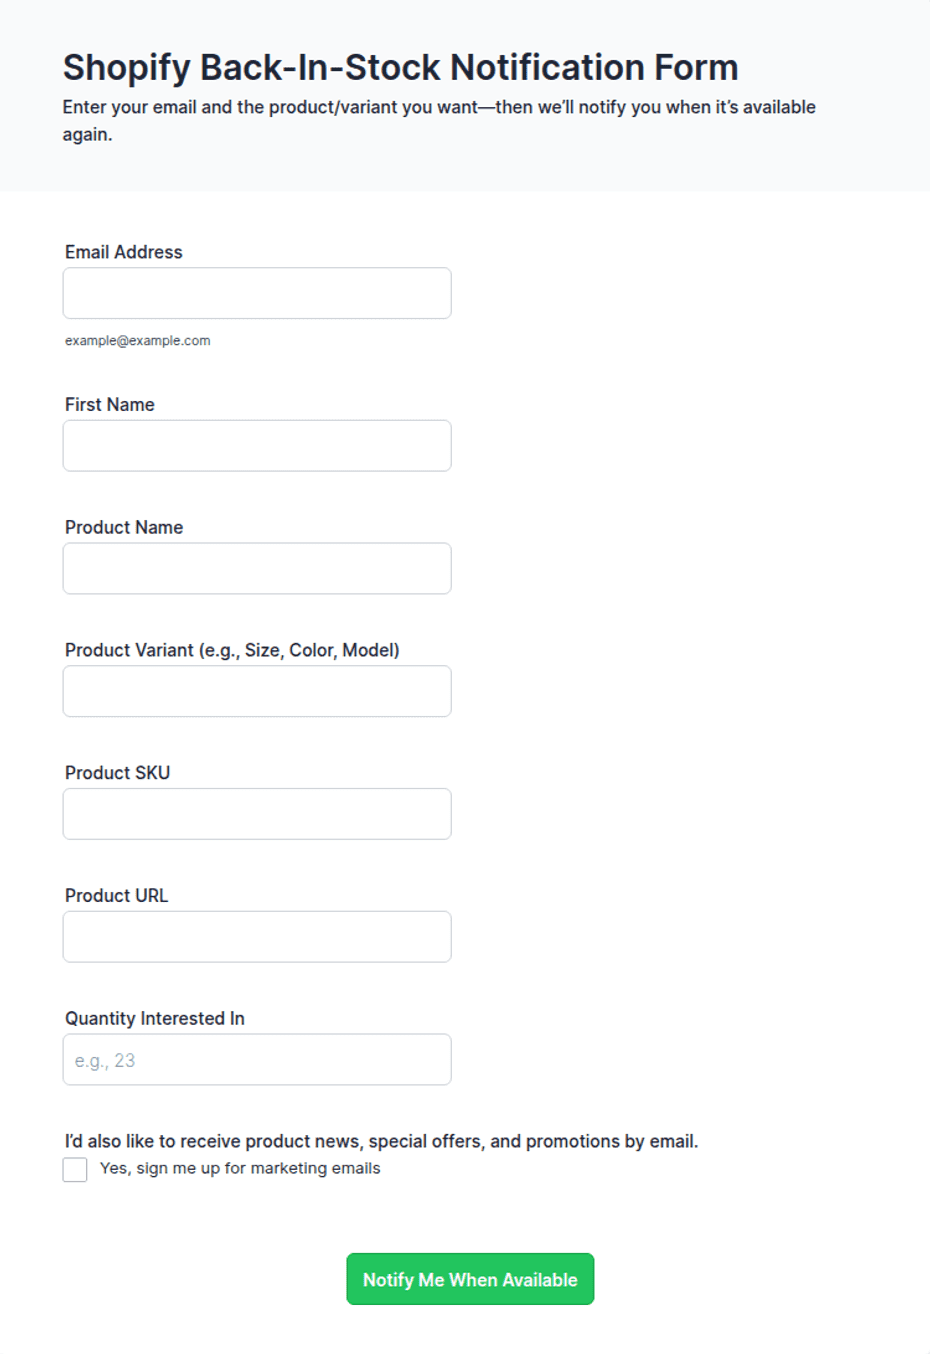Viewport: 930px width, 1354px height.
Task: Click the Shopify Back-In-Stock Notification Form heading
Action: (401, 67)
